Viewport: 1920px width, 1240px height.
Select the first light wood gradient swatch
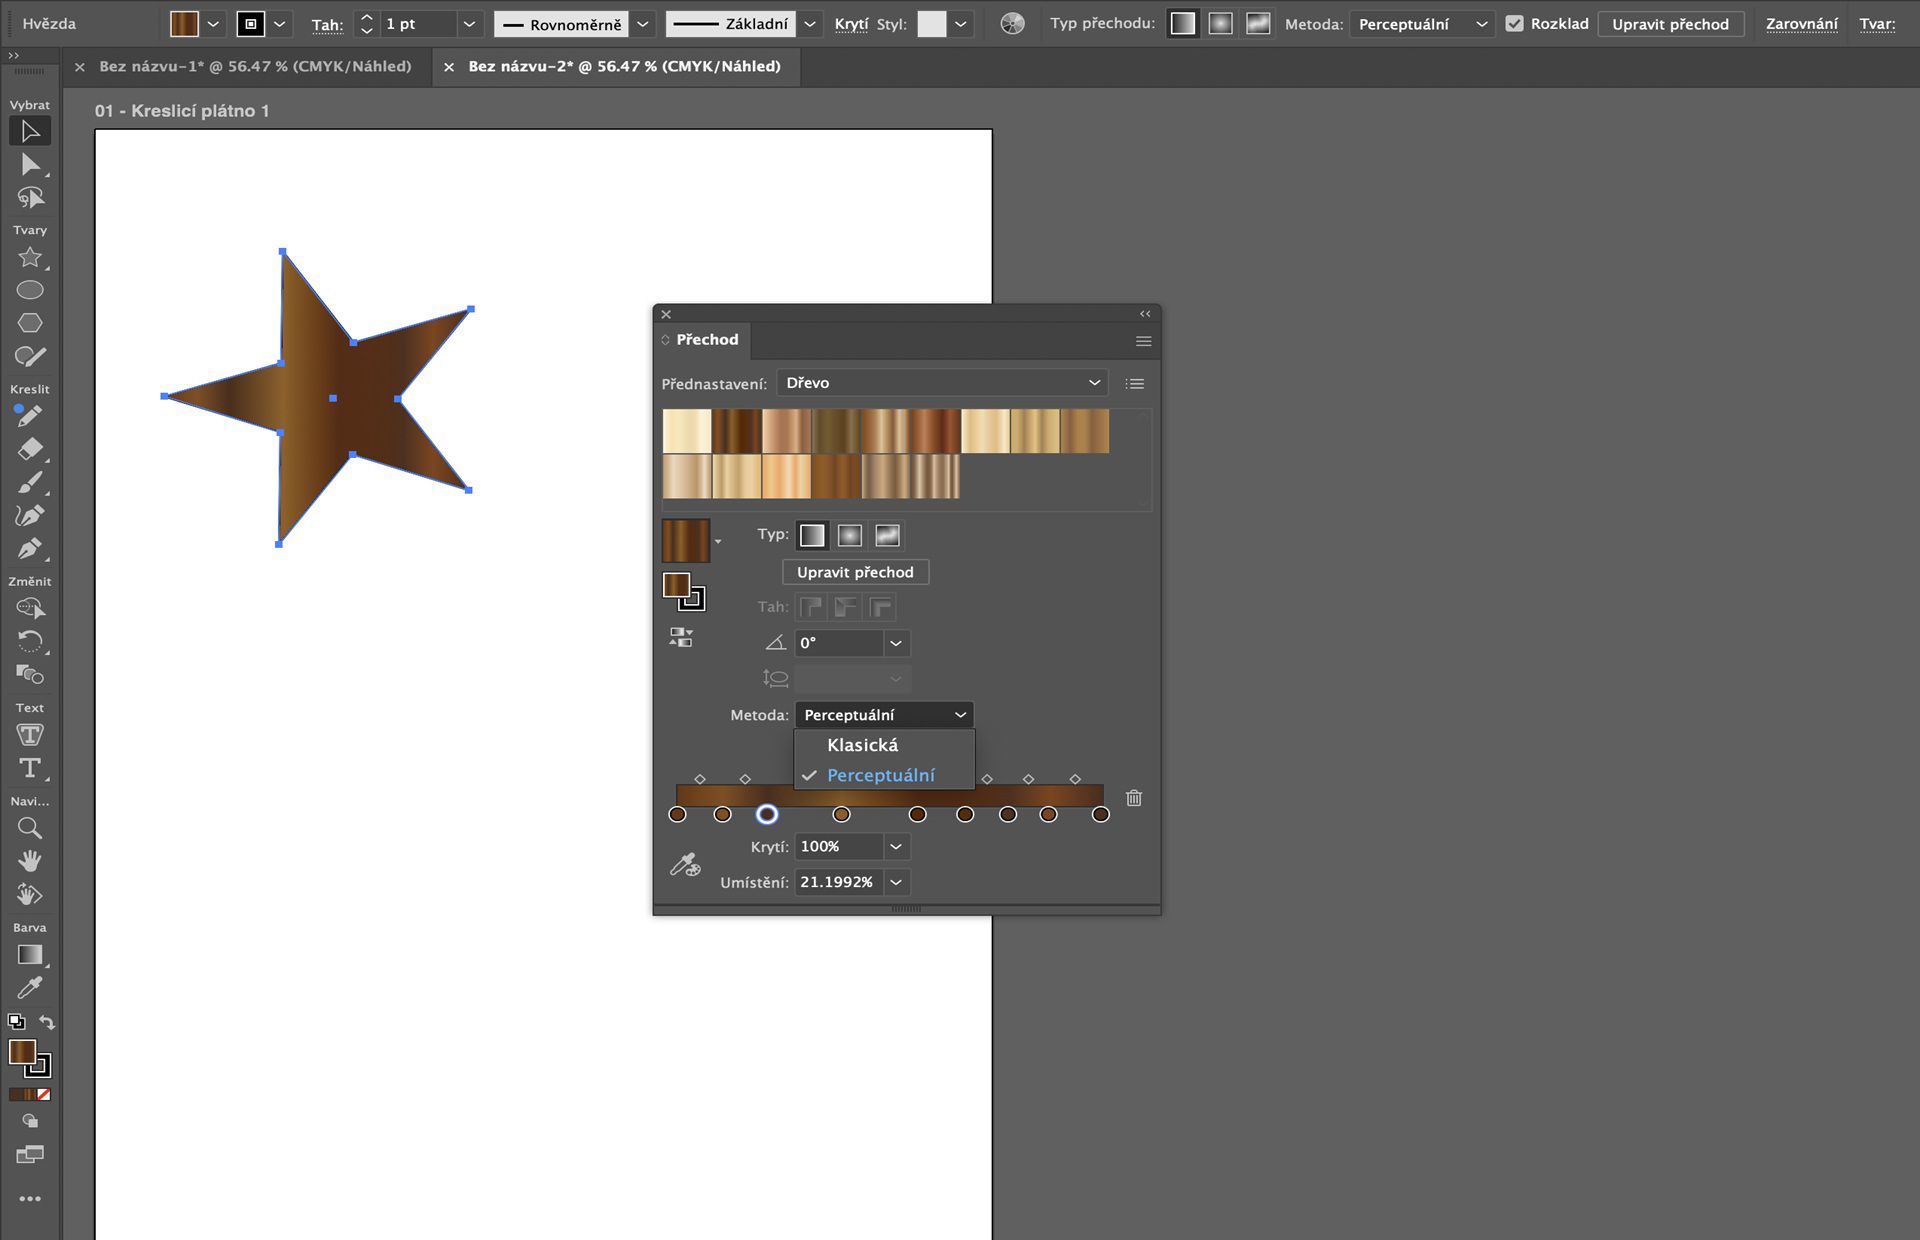pos(687,431)
